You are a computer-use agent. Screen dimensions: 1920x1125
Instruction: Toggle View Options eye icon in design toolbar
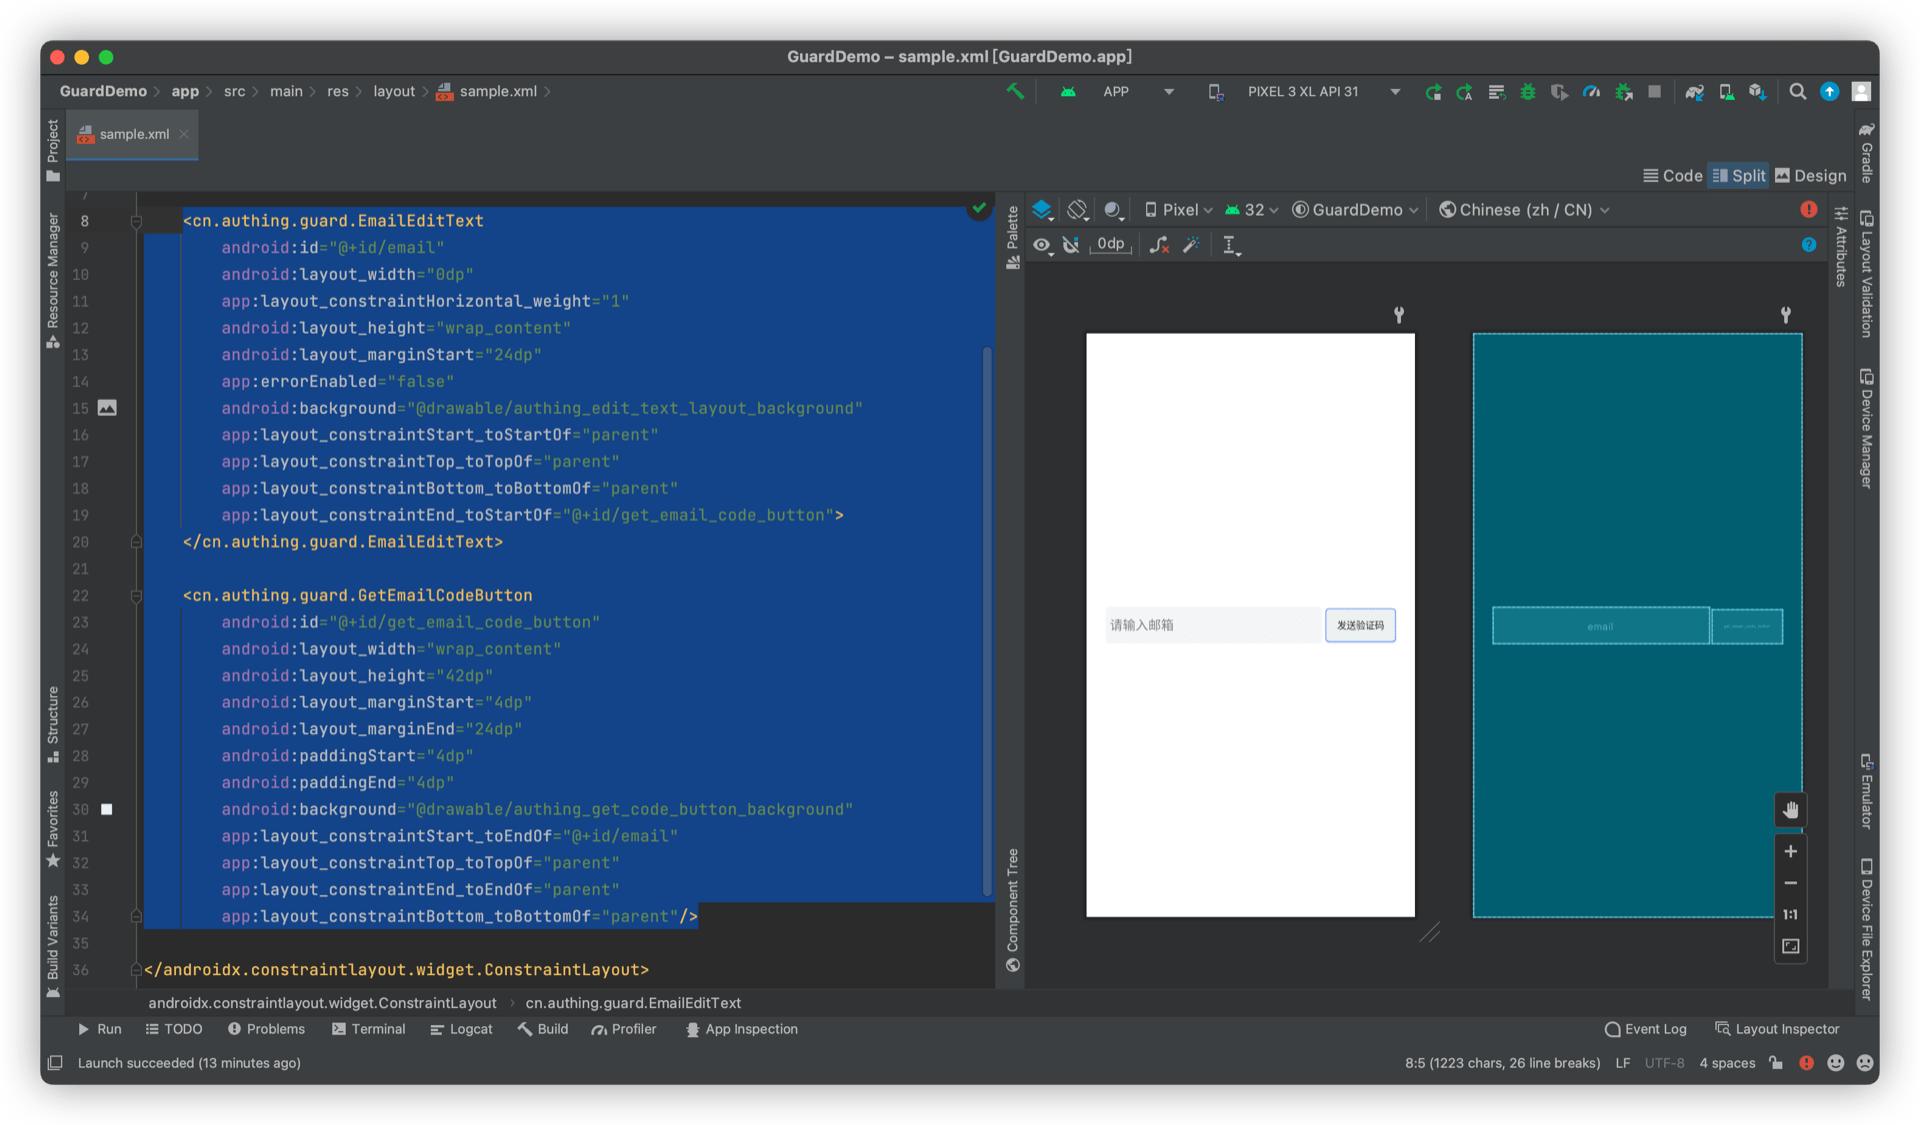click(x=1042, y=245)
